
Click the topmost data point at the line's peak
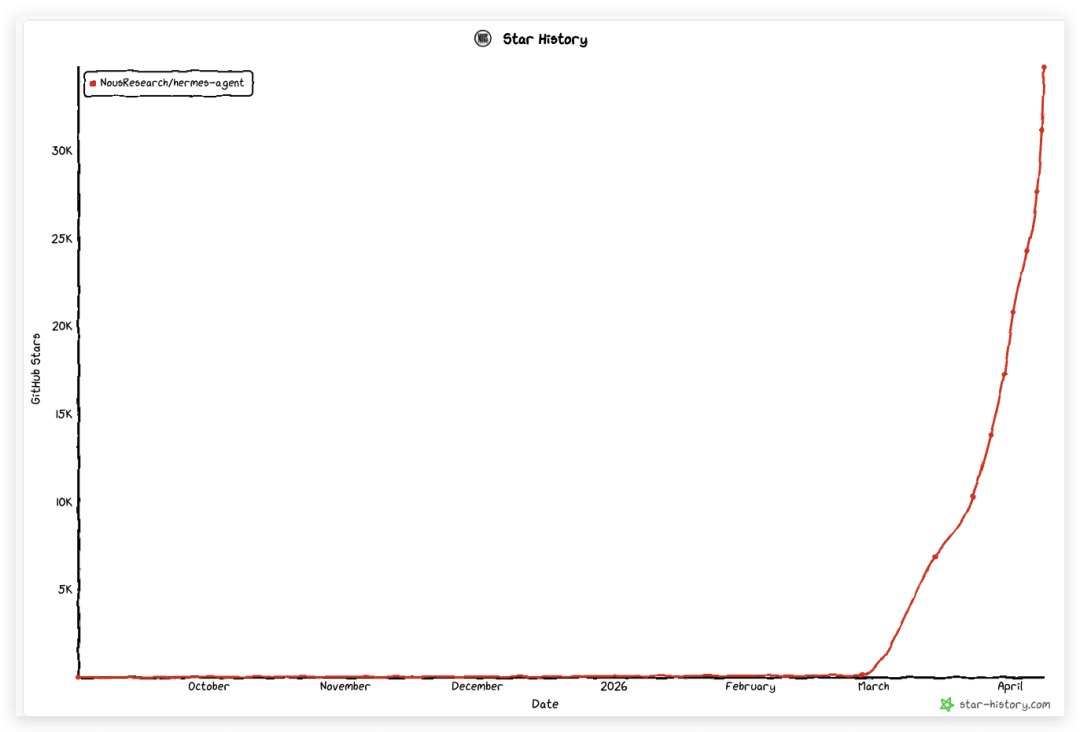[1044, 68]
